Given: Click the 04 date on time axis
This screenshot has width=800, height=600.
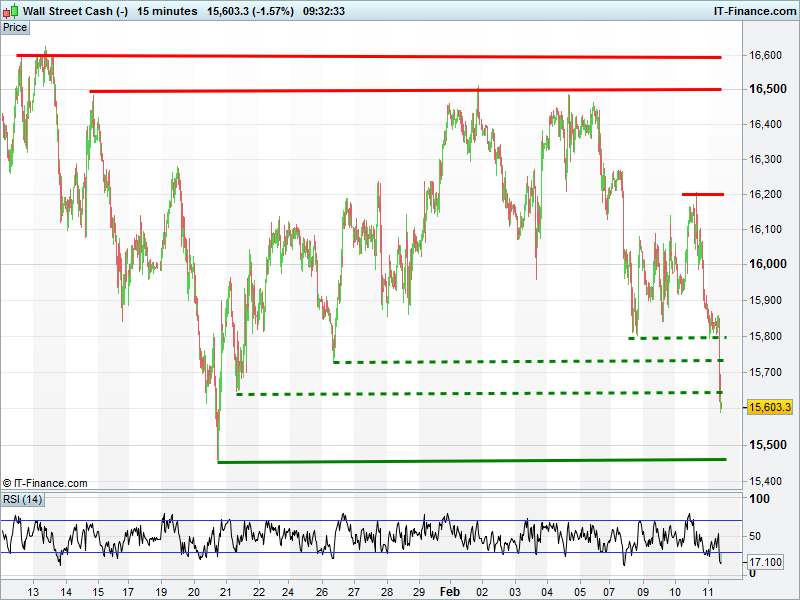Looking at the screenshot, I should (x=547, y=592).
